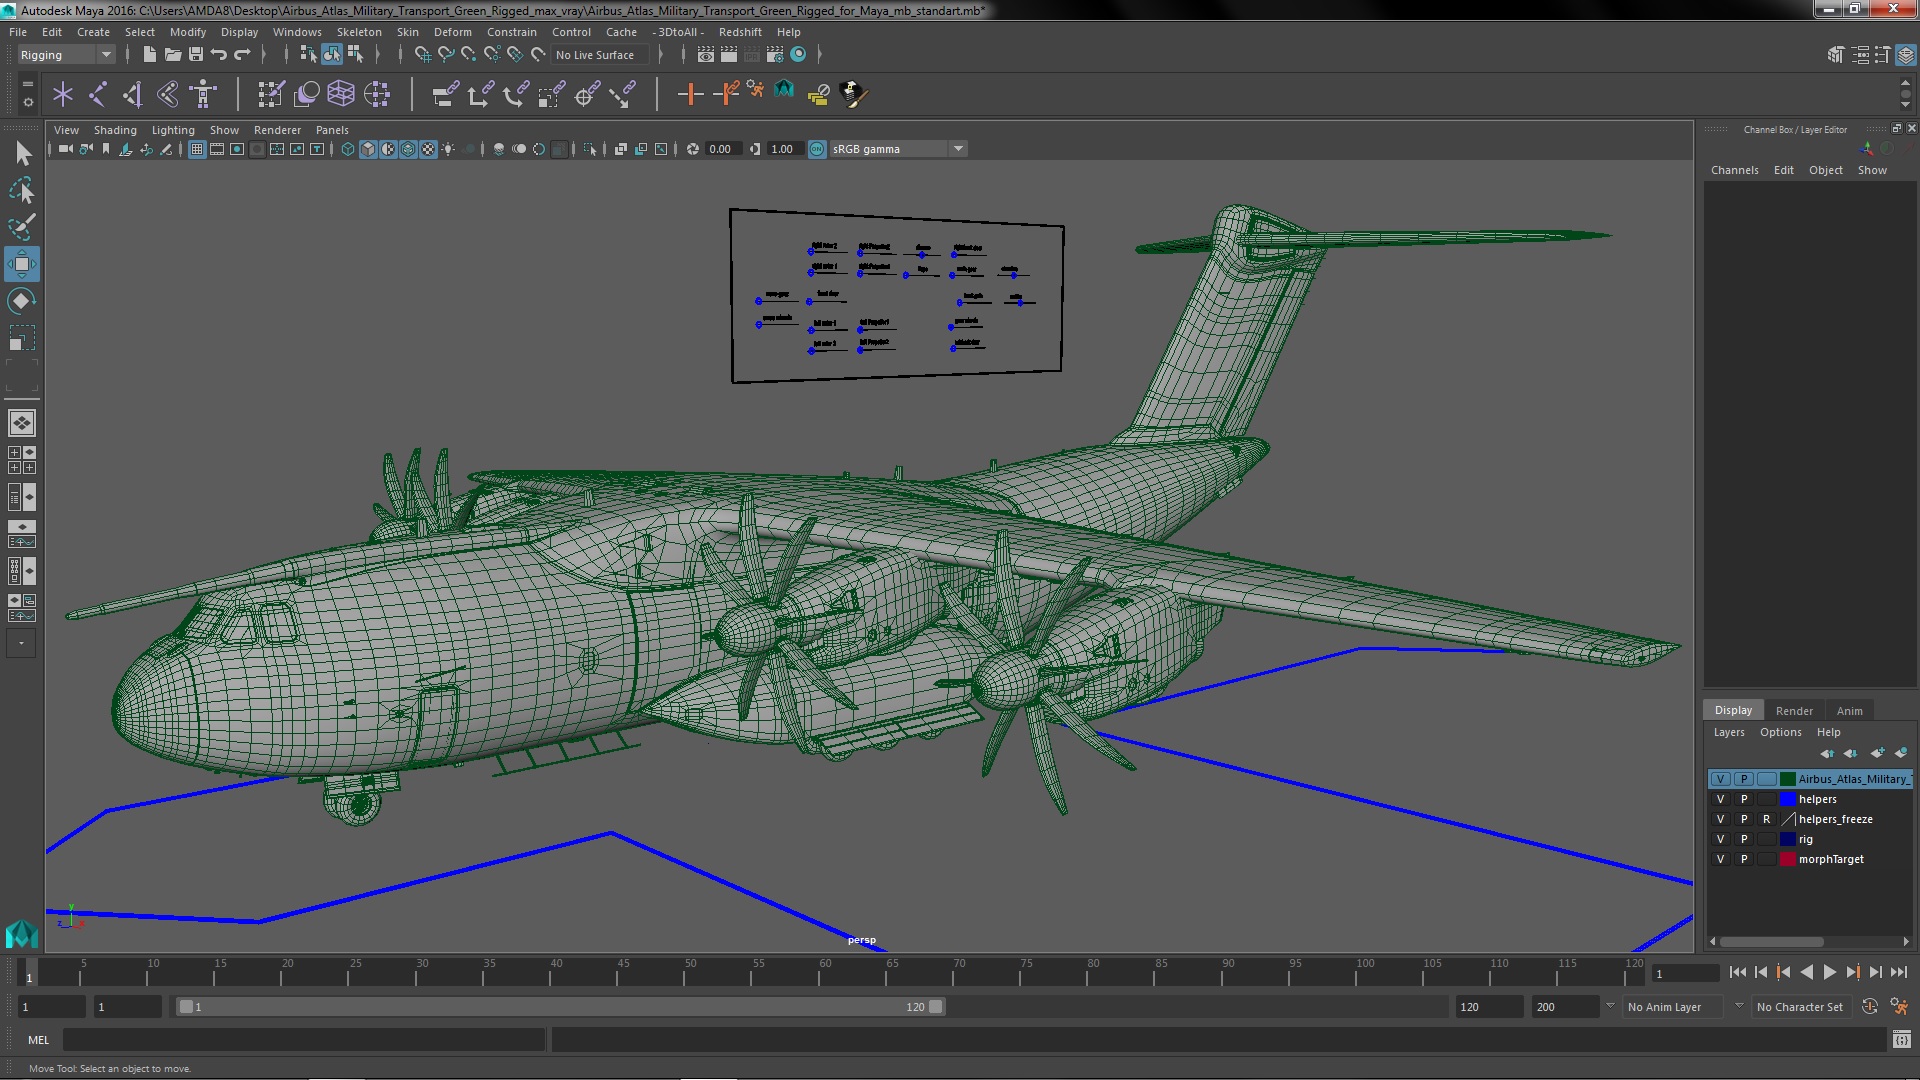Click the orange locator shelf icon

689,94
